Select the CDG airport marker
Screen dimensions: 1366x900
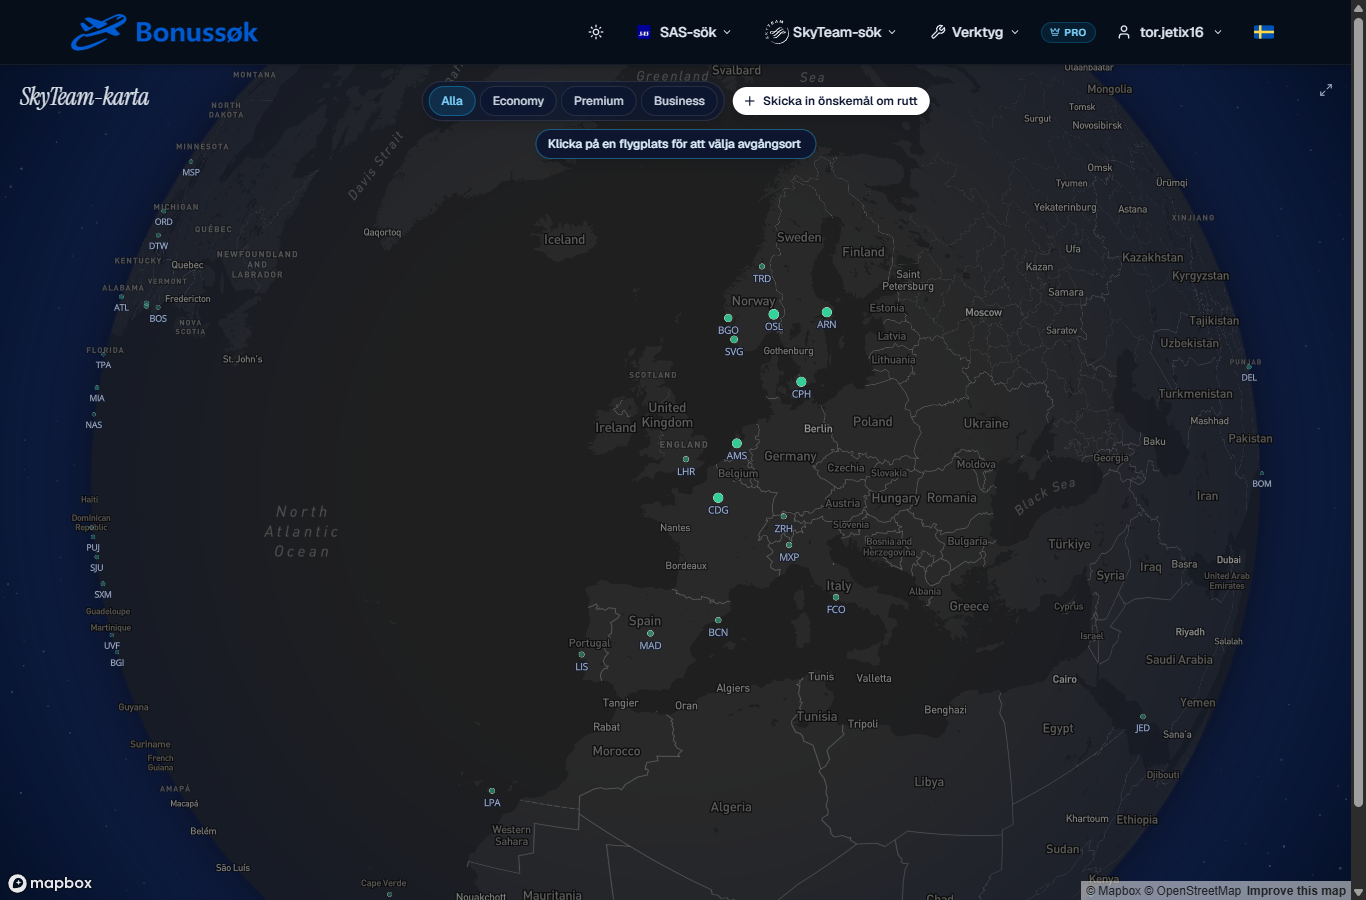pyautogui.click(x=718, y=498)
